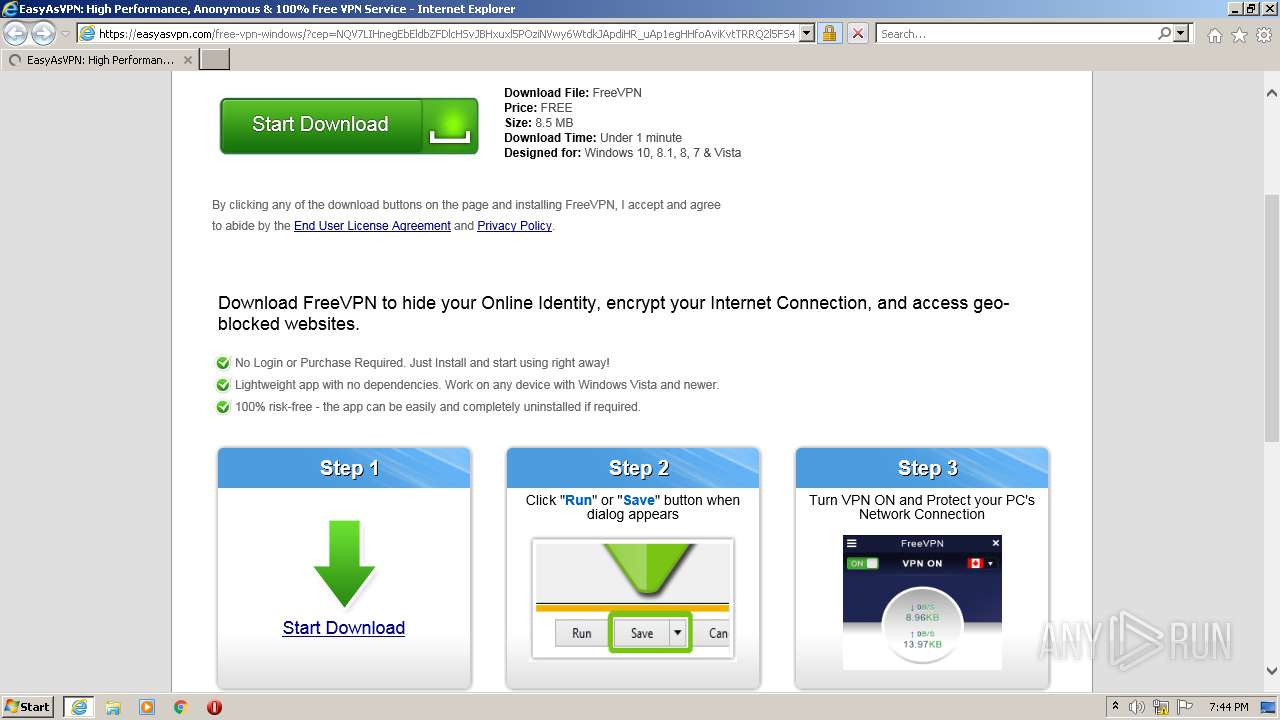This screenshot has width=1280, height=720.
Task: Click the network tray icon
Action: [1159, 707]
